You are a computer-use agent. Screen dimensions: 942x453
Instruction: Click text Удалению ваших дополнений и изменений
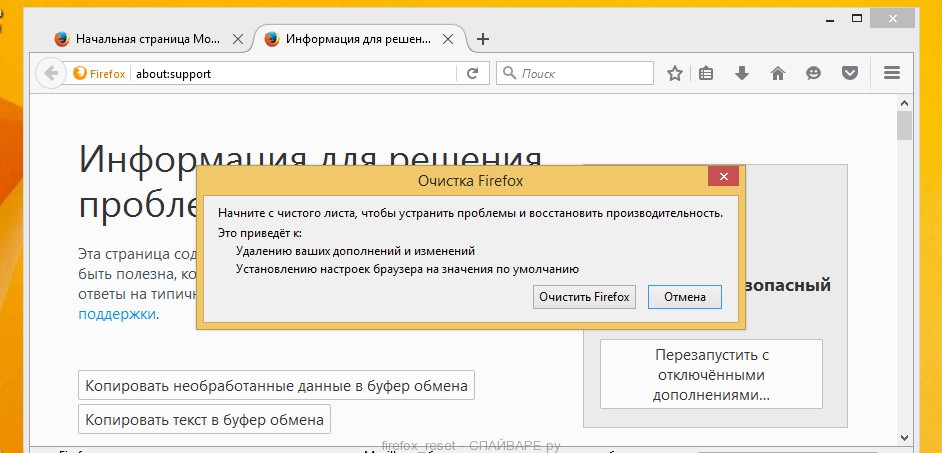[356, 251]
